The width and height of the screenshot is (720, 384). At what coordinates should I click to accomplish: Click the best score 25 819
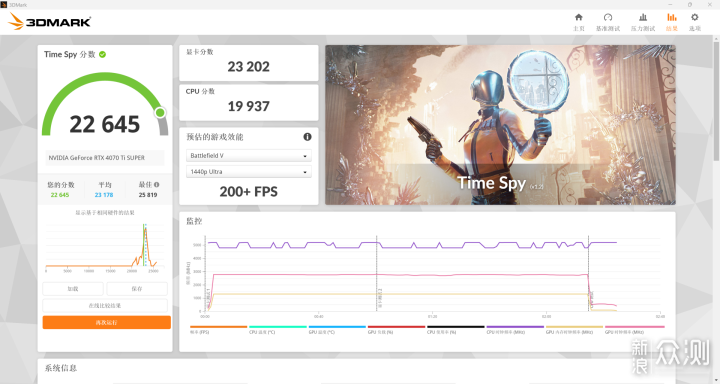[x=148, y=195]
